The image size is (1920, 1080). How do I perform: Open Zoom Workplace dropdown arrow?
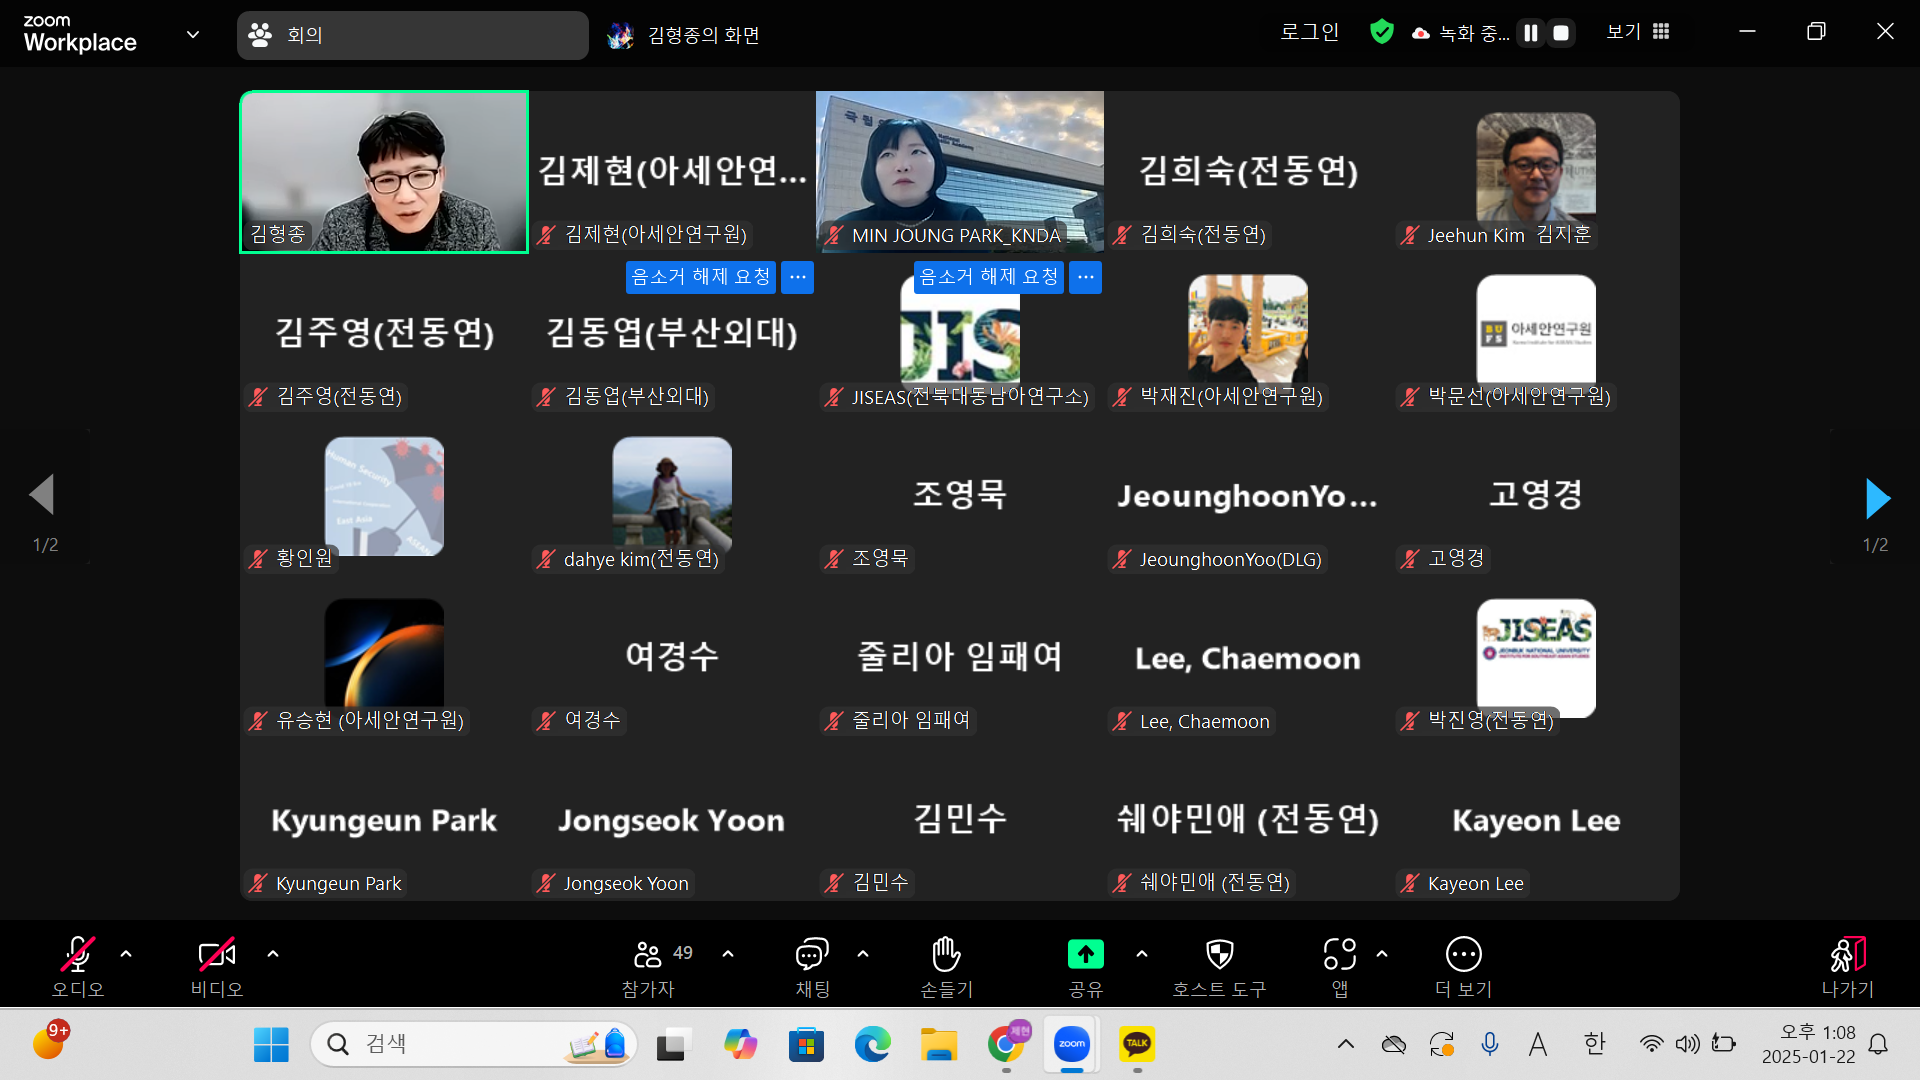click(193, 34)
